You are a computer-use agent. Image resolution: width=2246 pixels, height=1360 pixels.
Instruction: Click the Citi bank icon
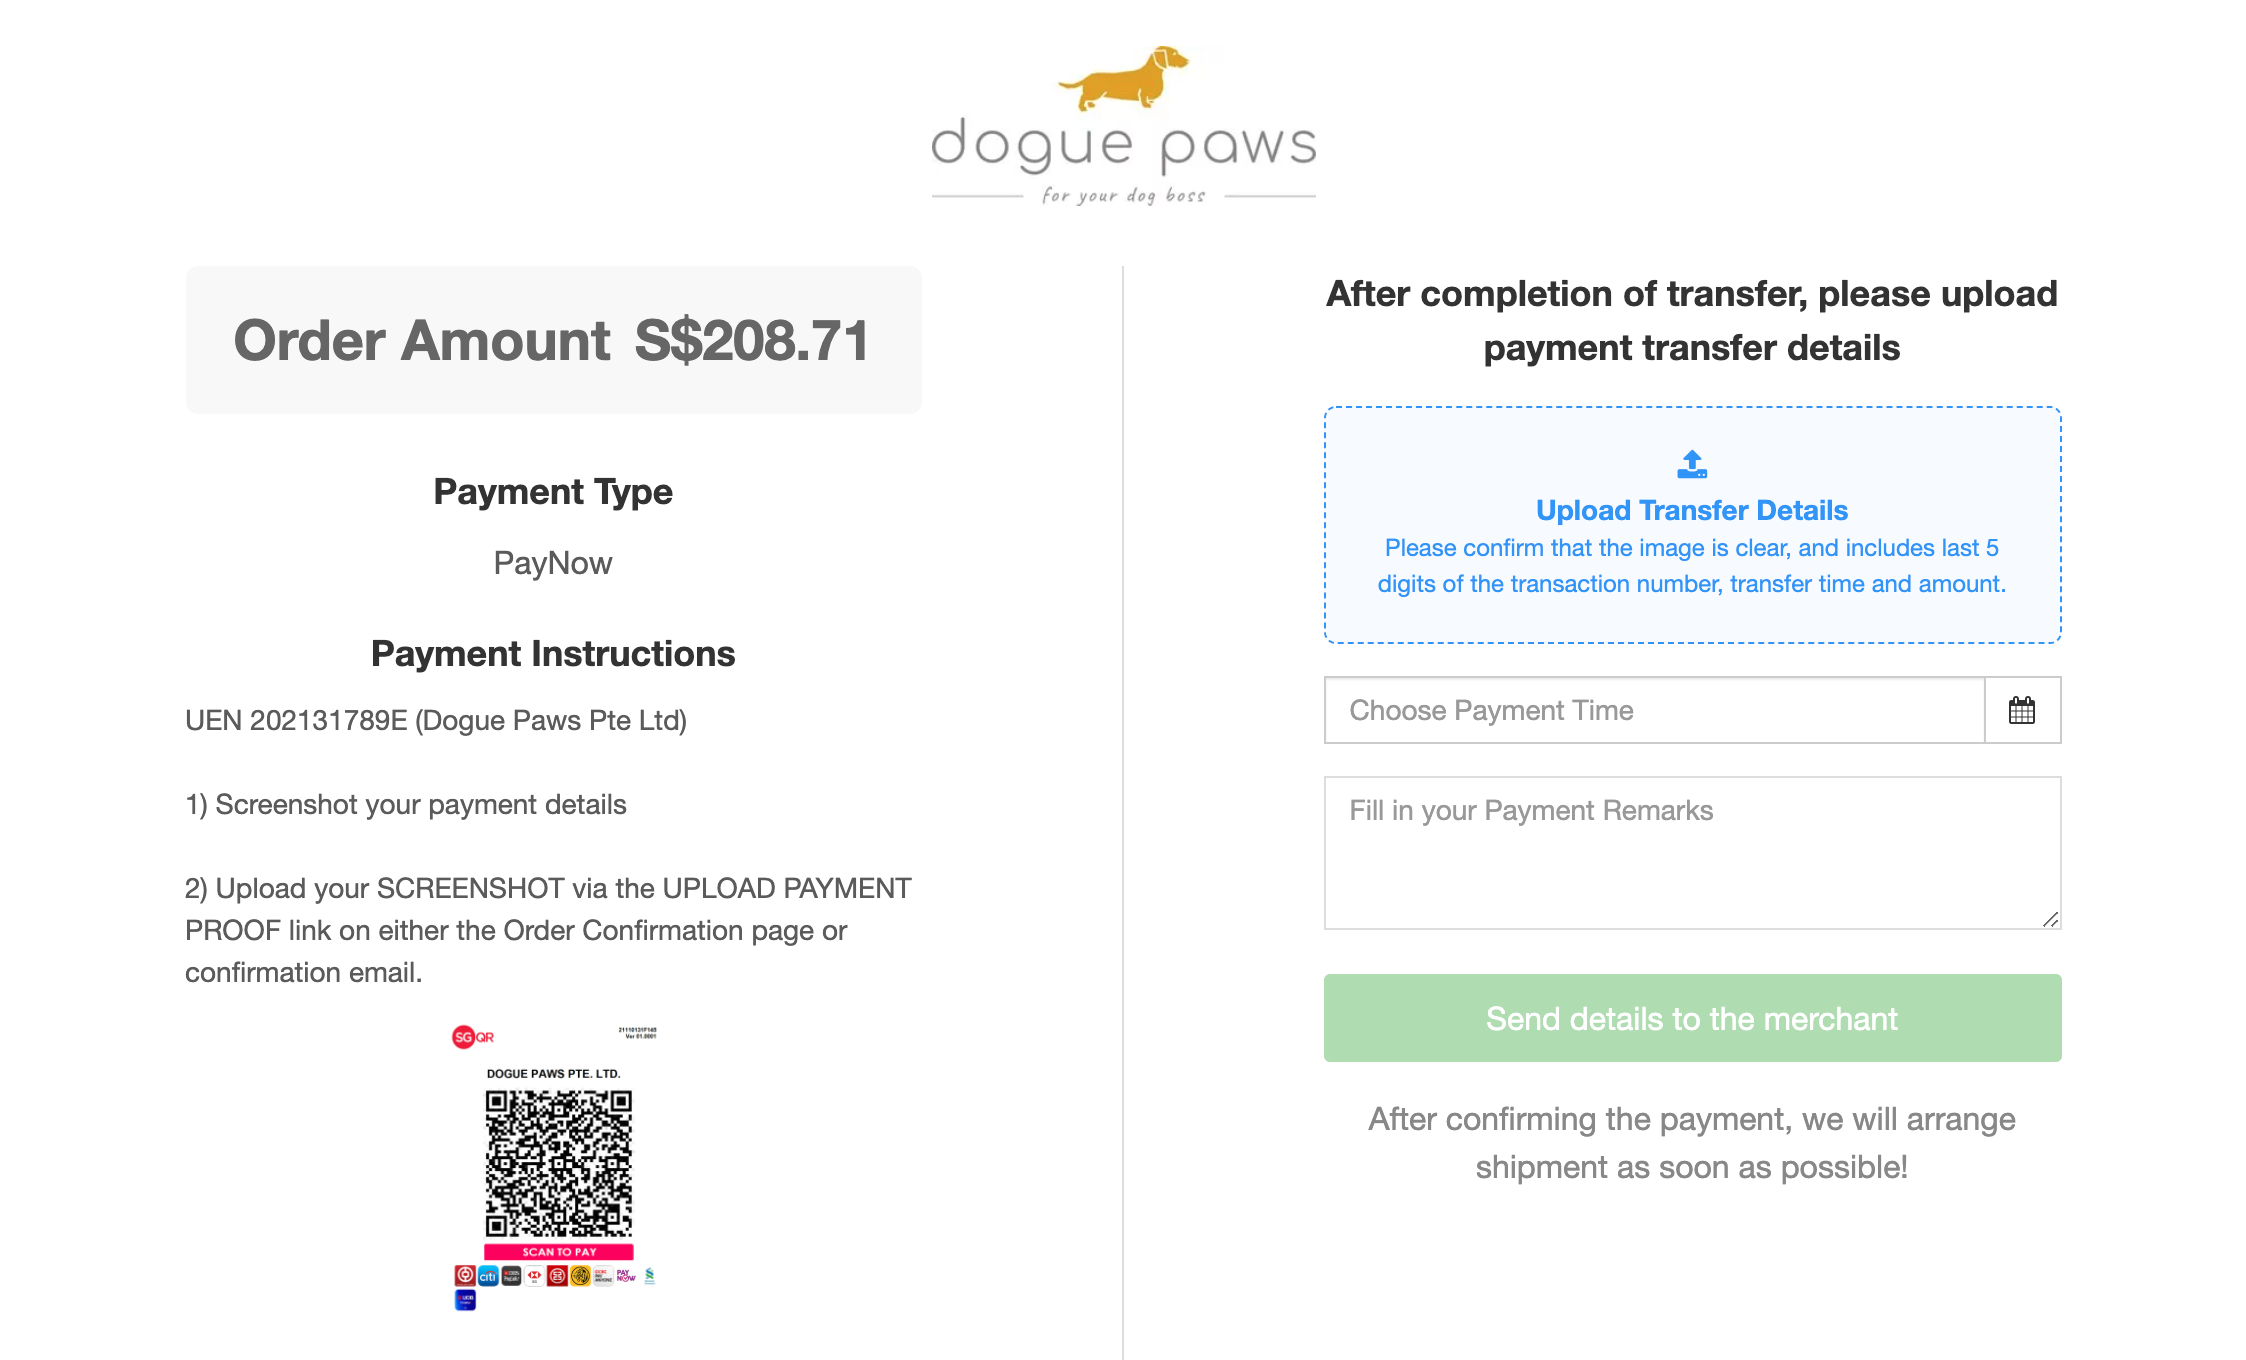[x=488, y=1276]
